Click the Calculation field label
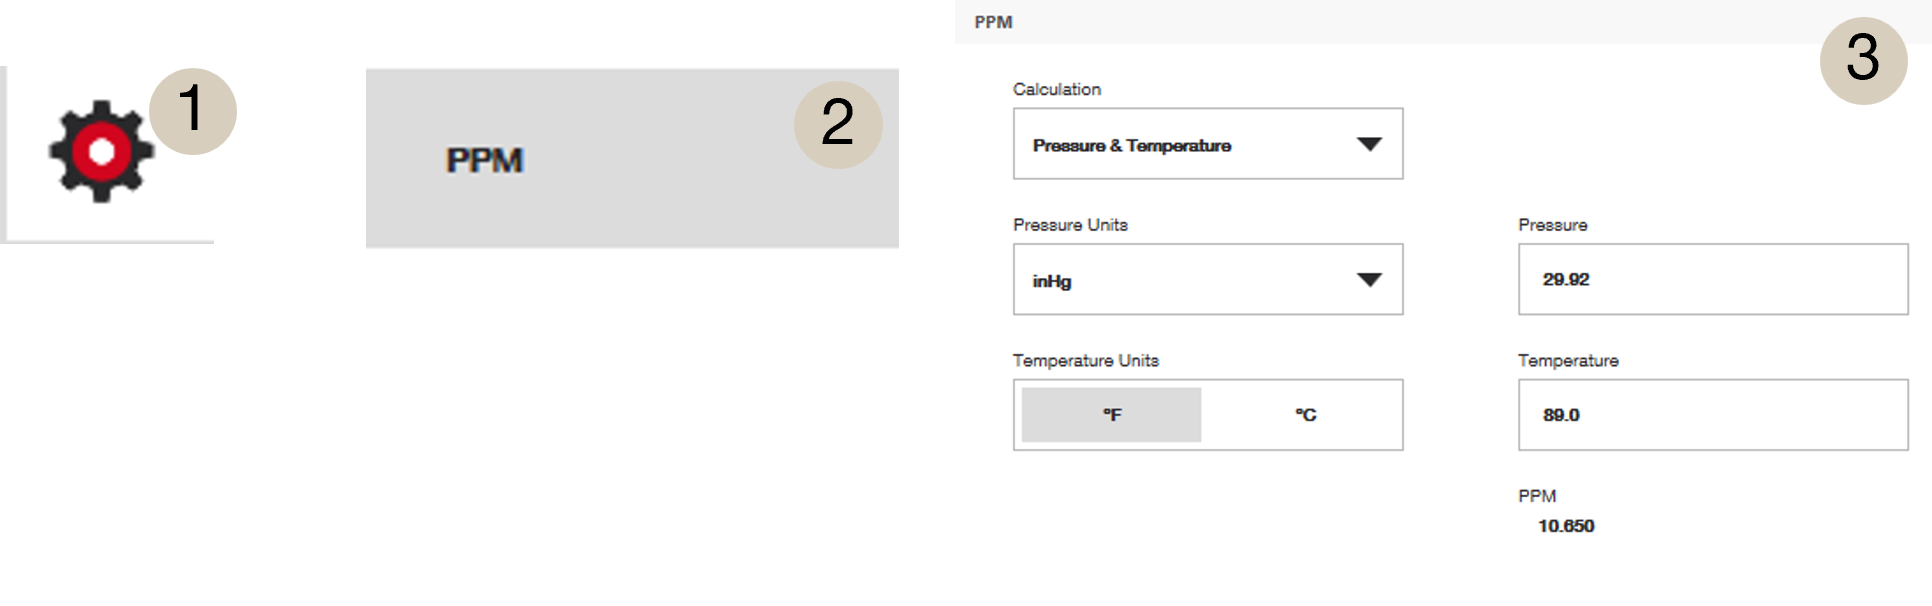 (x=1056, y=89)
